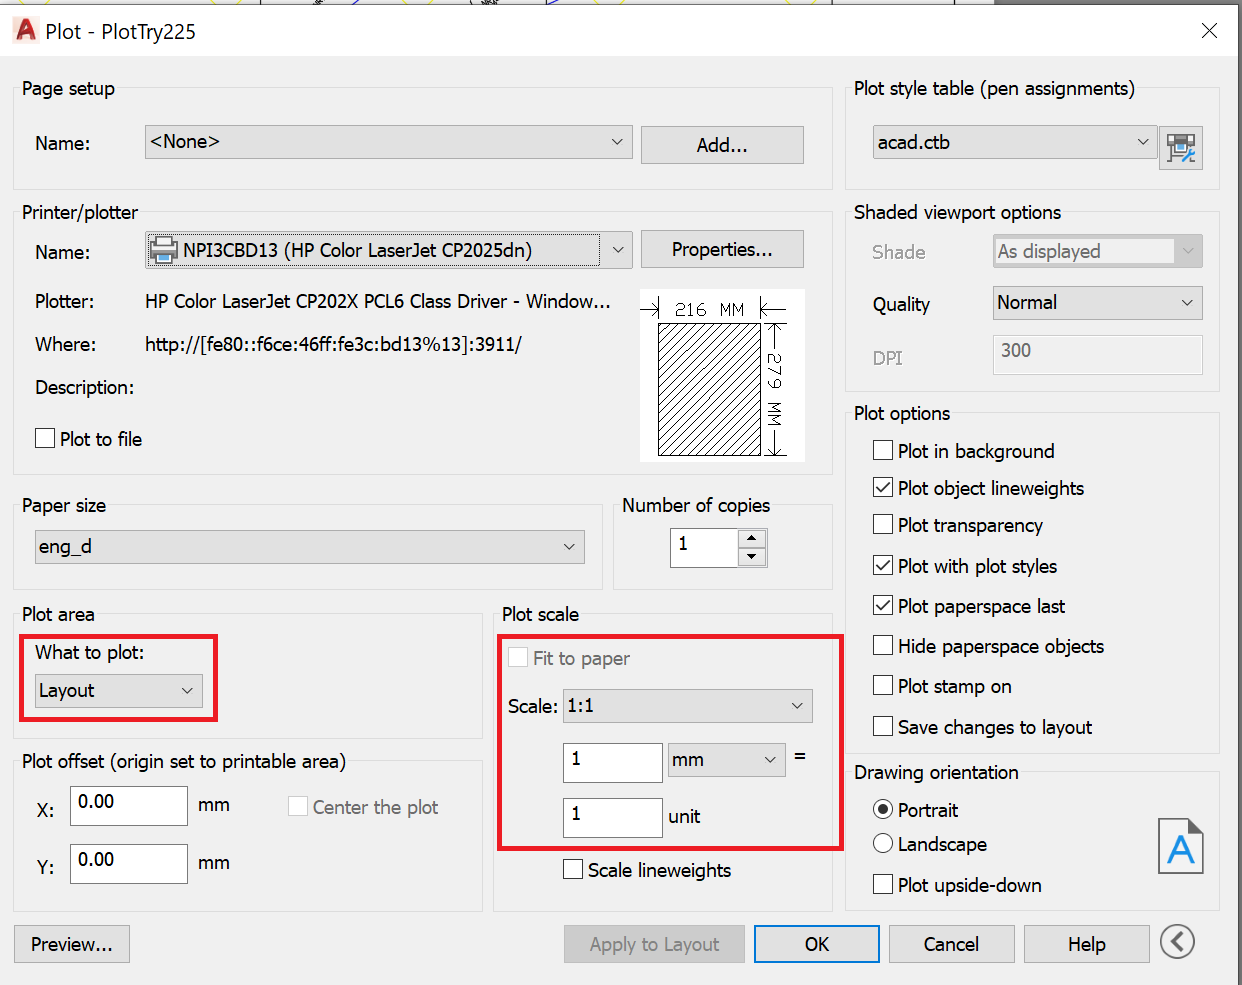Viewport: 1242px width, 985px height.
Task: Edit the acad.ctb plot style table
Action: (x=1181, y=148)
